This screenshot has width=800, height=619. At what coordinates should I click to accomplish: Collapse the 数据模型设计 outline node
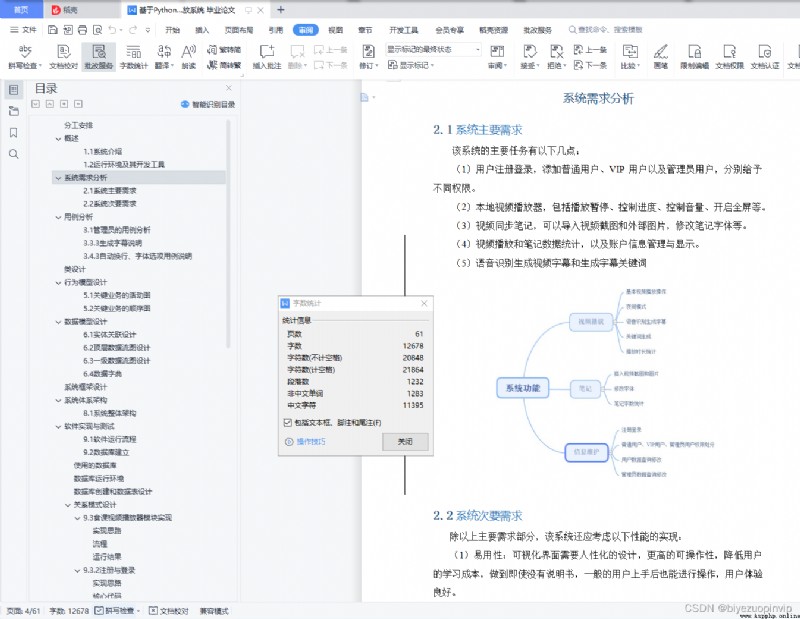pyautogui.click(x=58, y=321)
